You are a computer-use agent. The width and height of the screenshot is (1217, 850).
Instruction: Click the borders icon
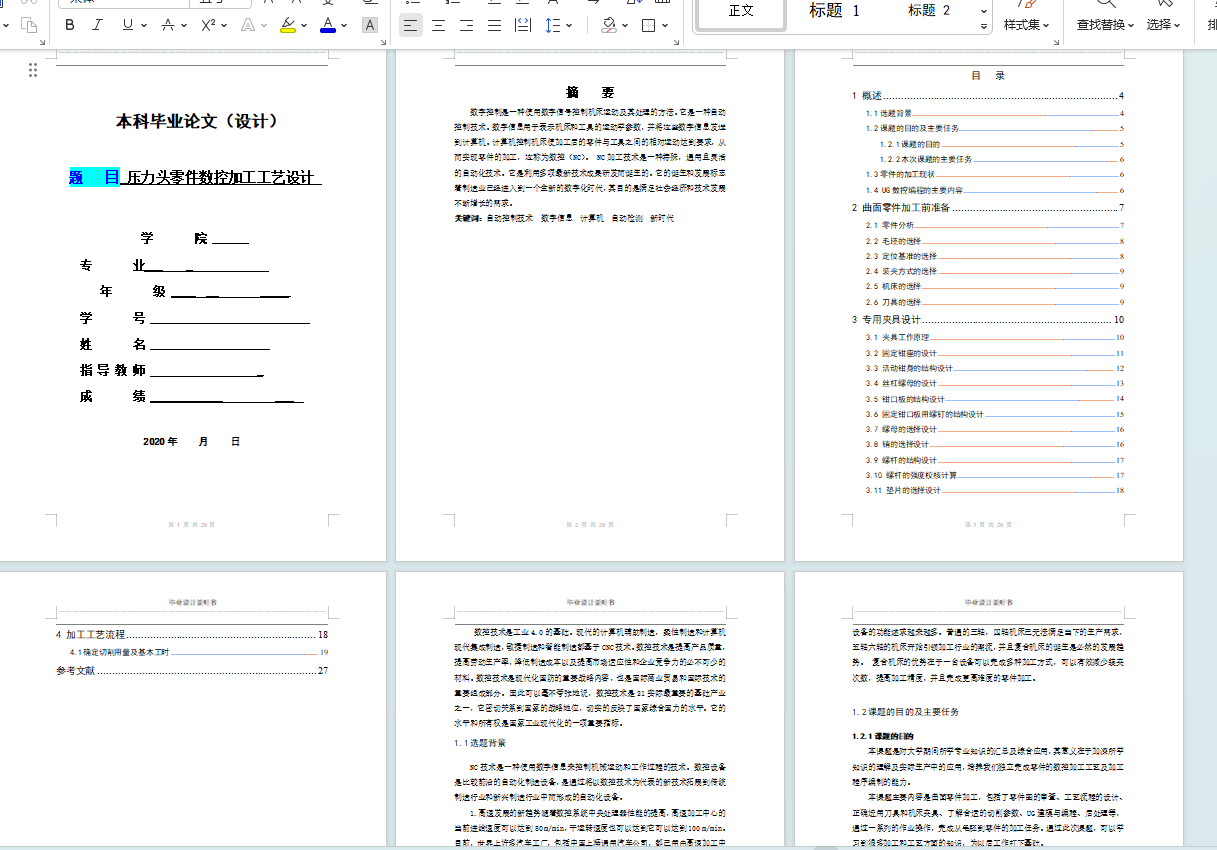[x=648, y=25]
